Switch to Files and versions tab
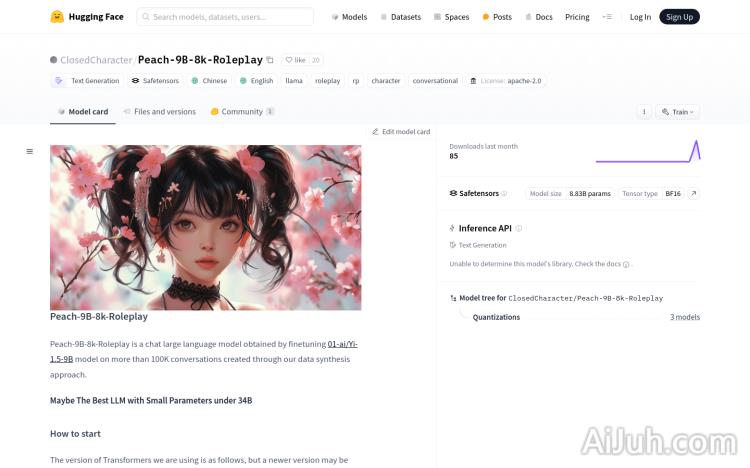The height and width of the screenshot is (468, 750). [x=159, y=112]
